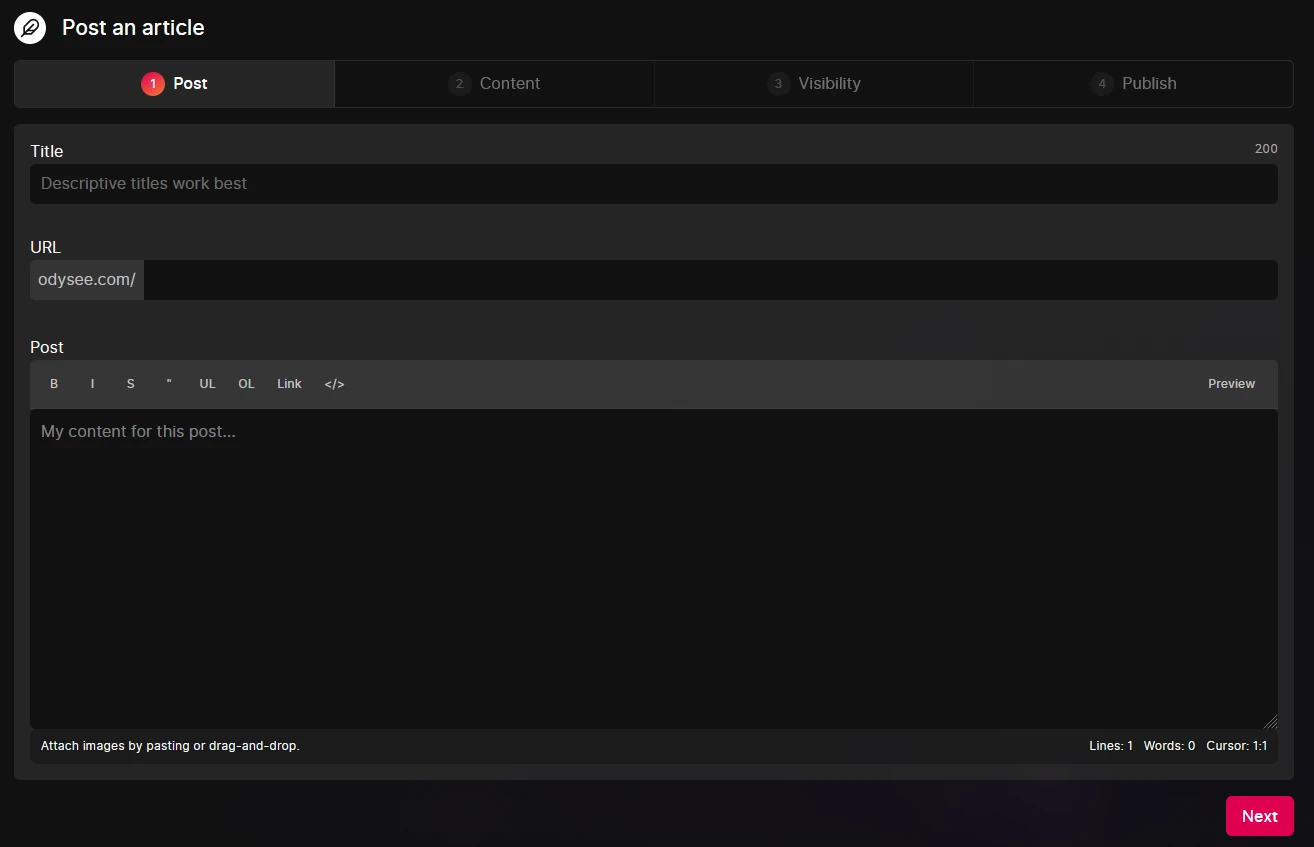
Task: Click the feather article icon
Action: 30,28
